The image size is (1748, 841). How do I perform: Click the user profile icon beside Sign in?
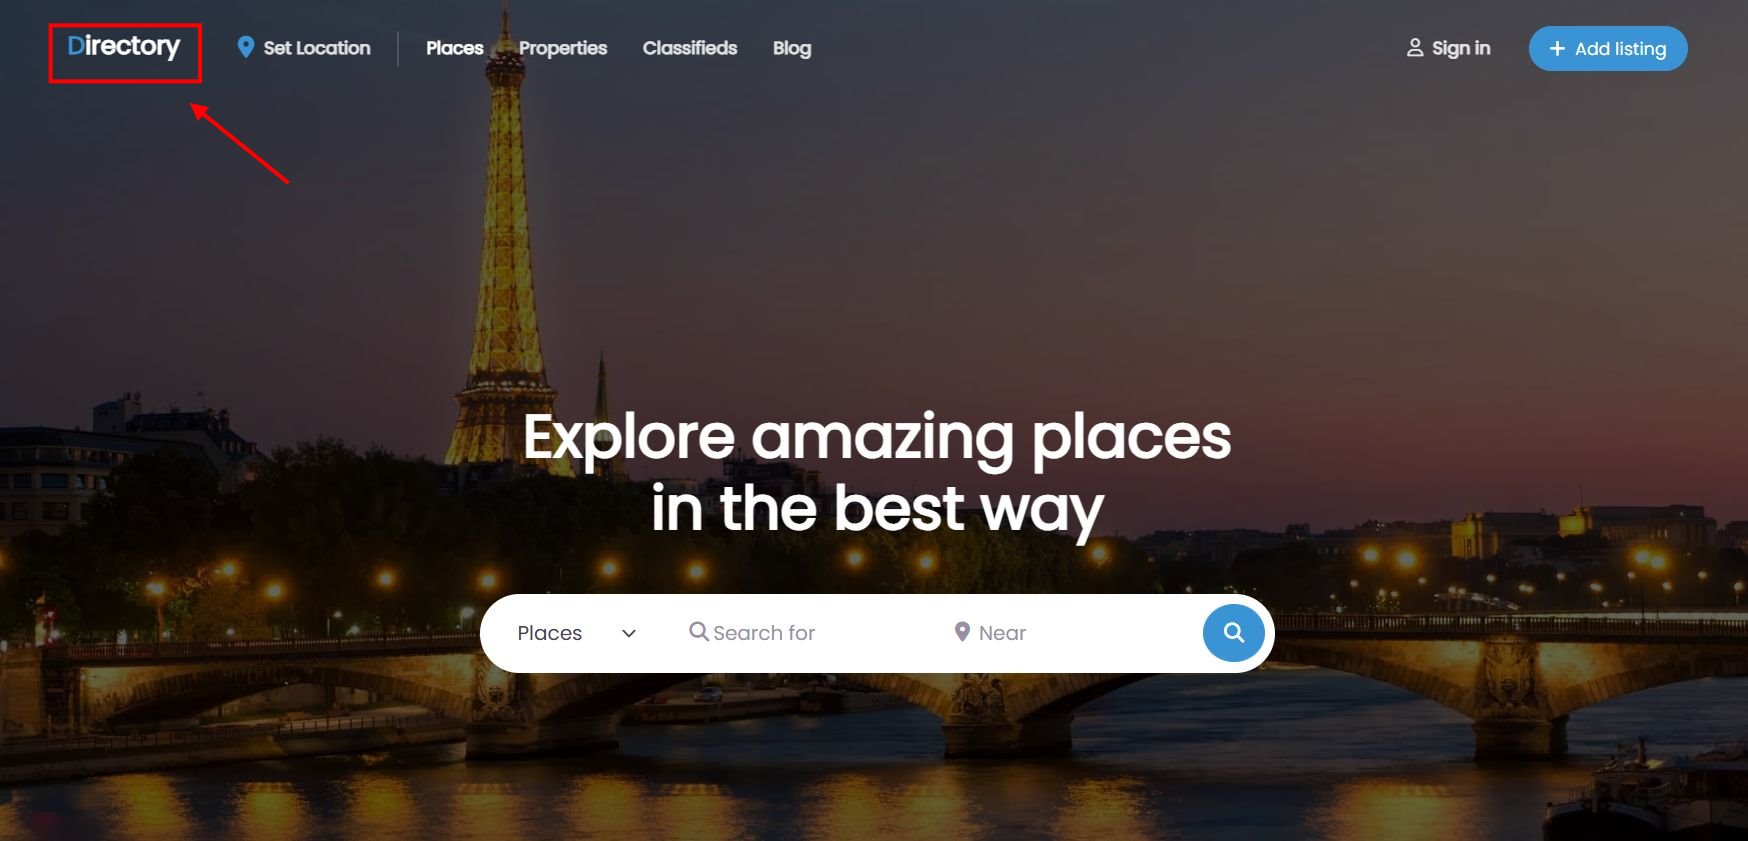pyautogui.click(x=1415, y=47)
